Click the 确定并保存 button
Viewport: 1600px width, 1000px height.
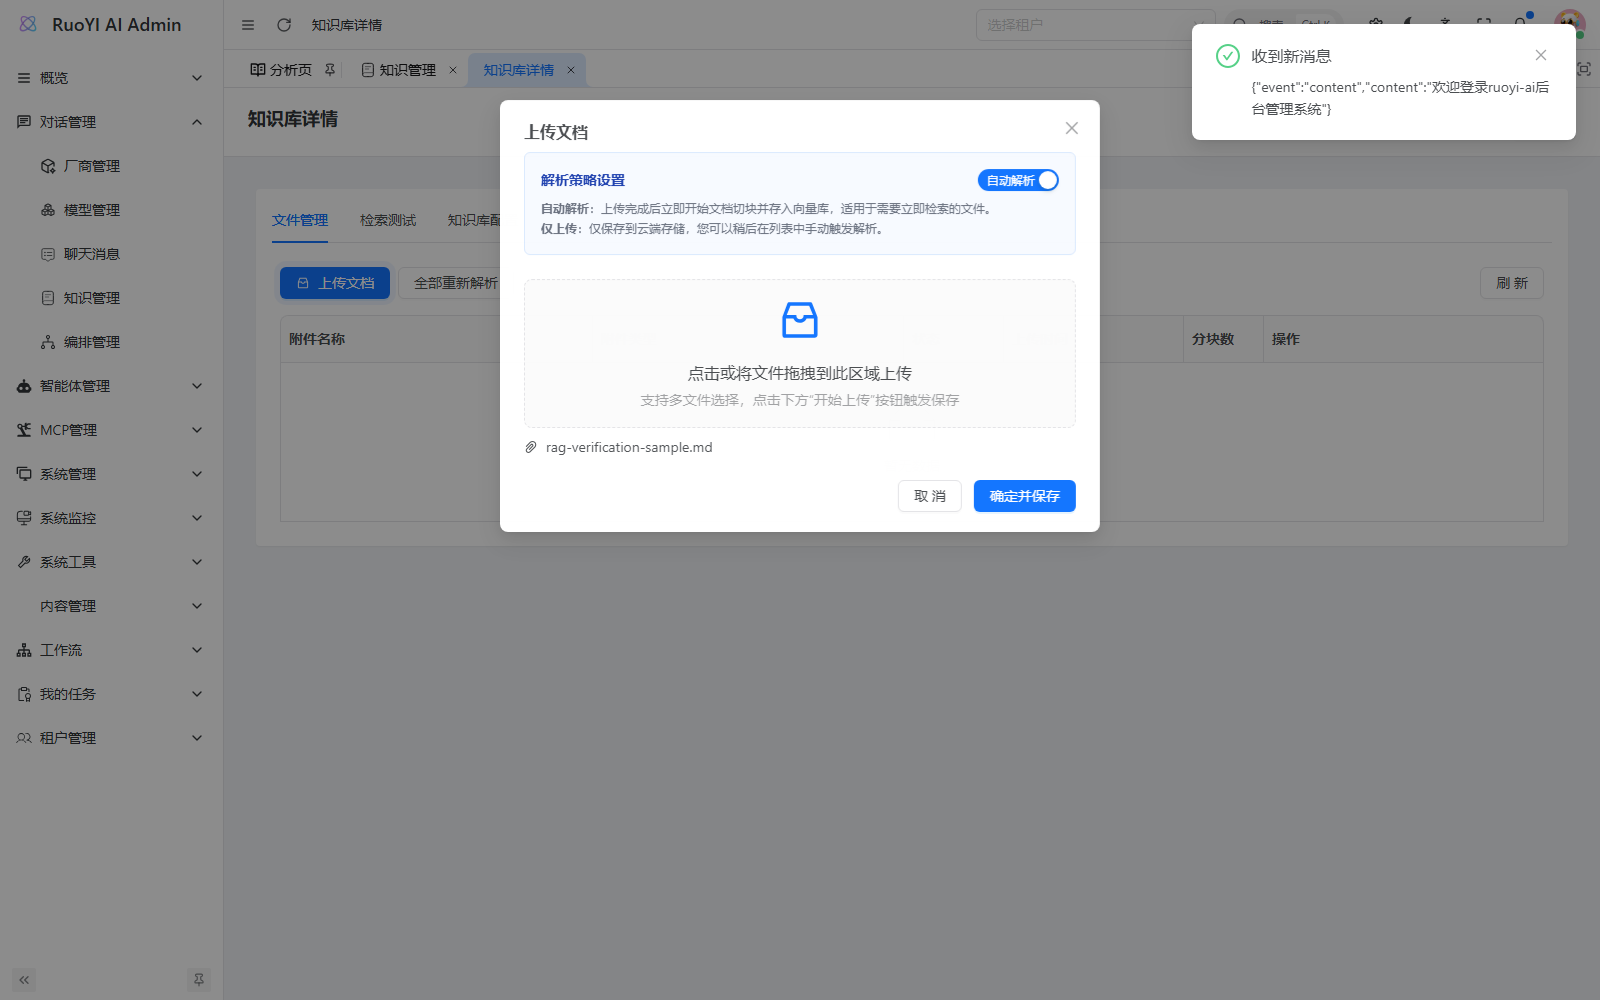1025,496
